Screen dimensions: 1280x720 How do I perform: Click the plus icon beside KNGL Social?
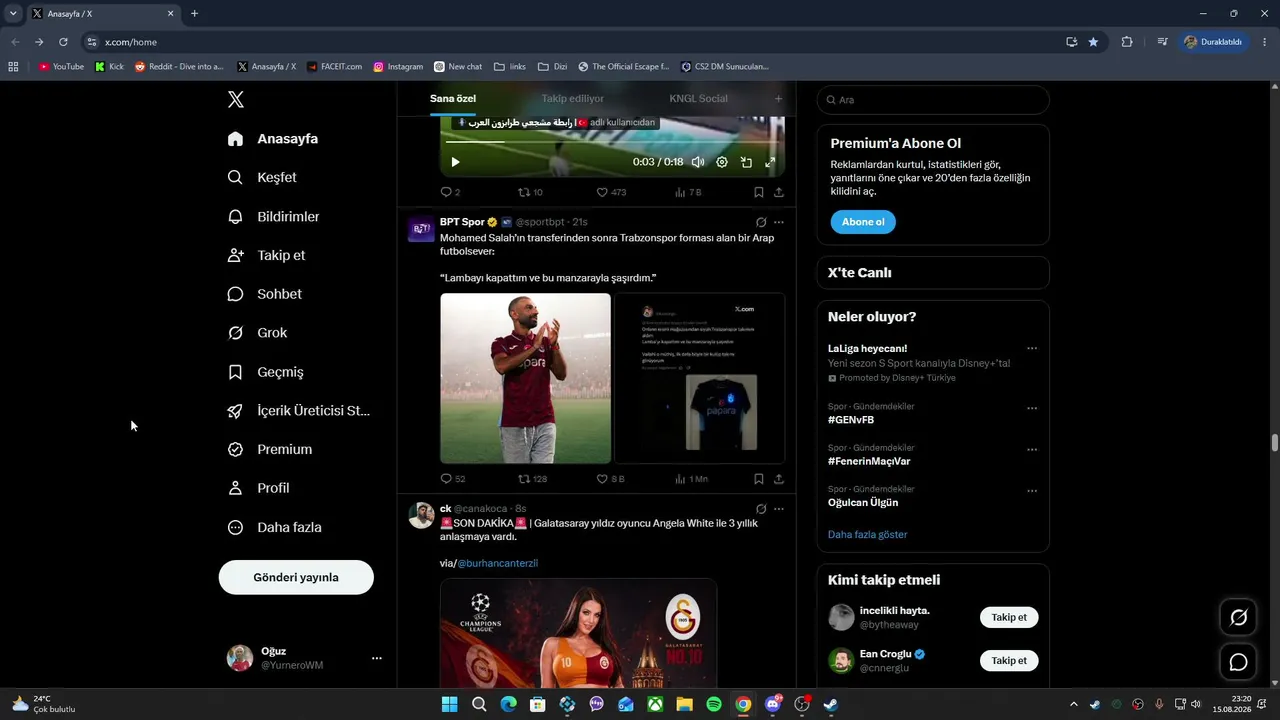pyautogui.click(x=779, y=99)
